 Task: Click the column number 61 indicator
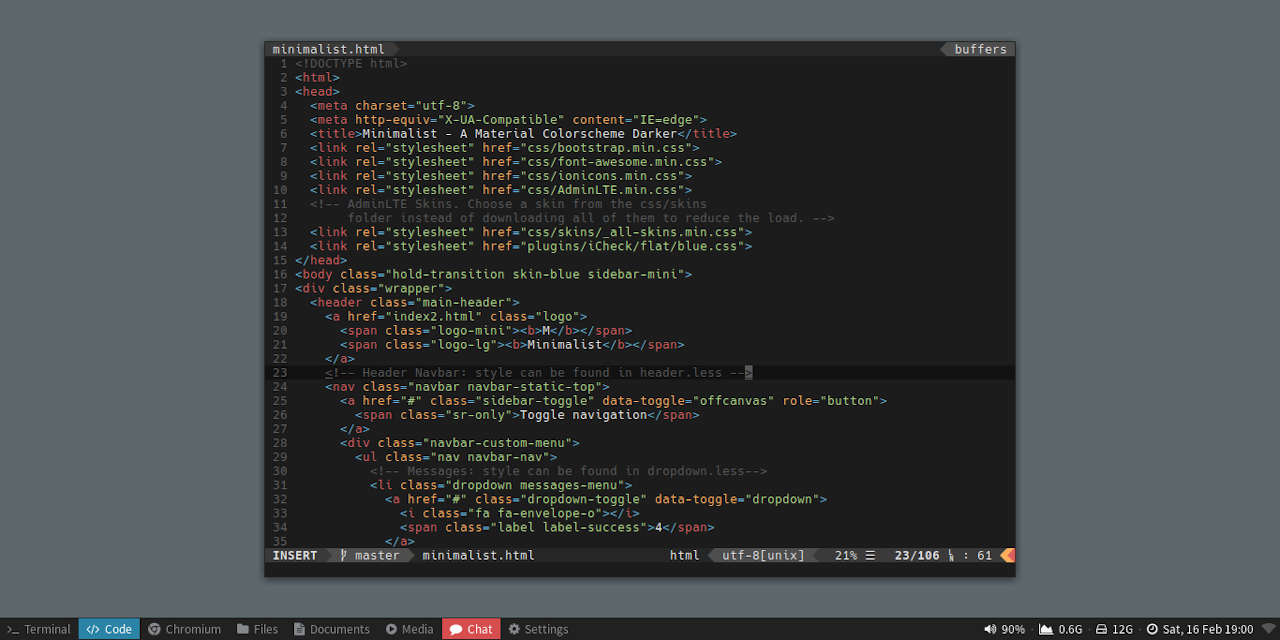point(984,555)
